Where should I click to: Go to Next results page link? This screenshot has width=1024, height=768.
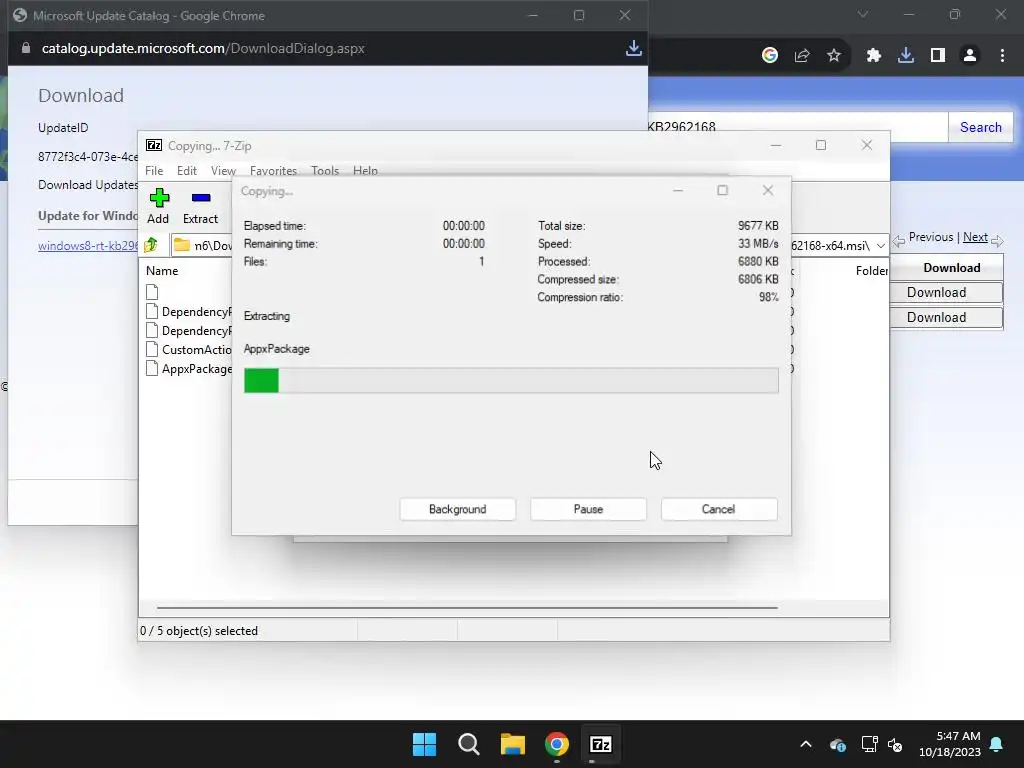(x=975, y=237)
